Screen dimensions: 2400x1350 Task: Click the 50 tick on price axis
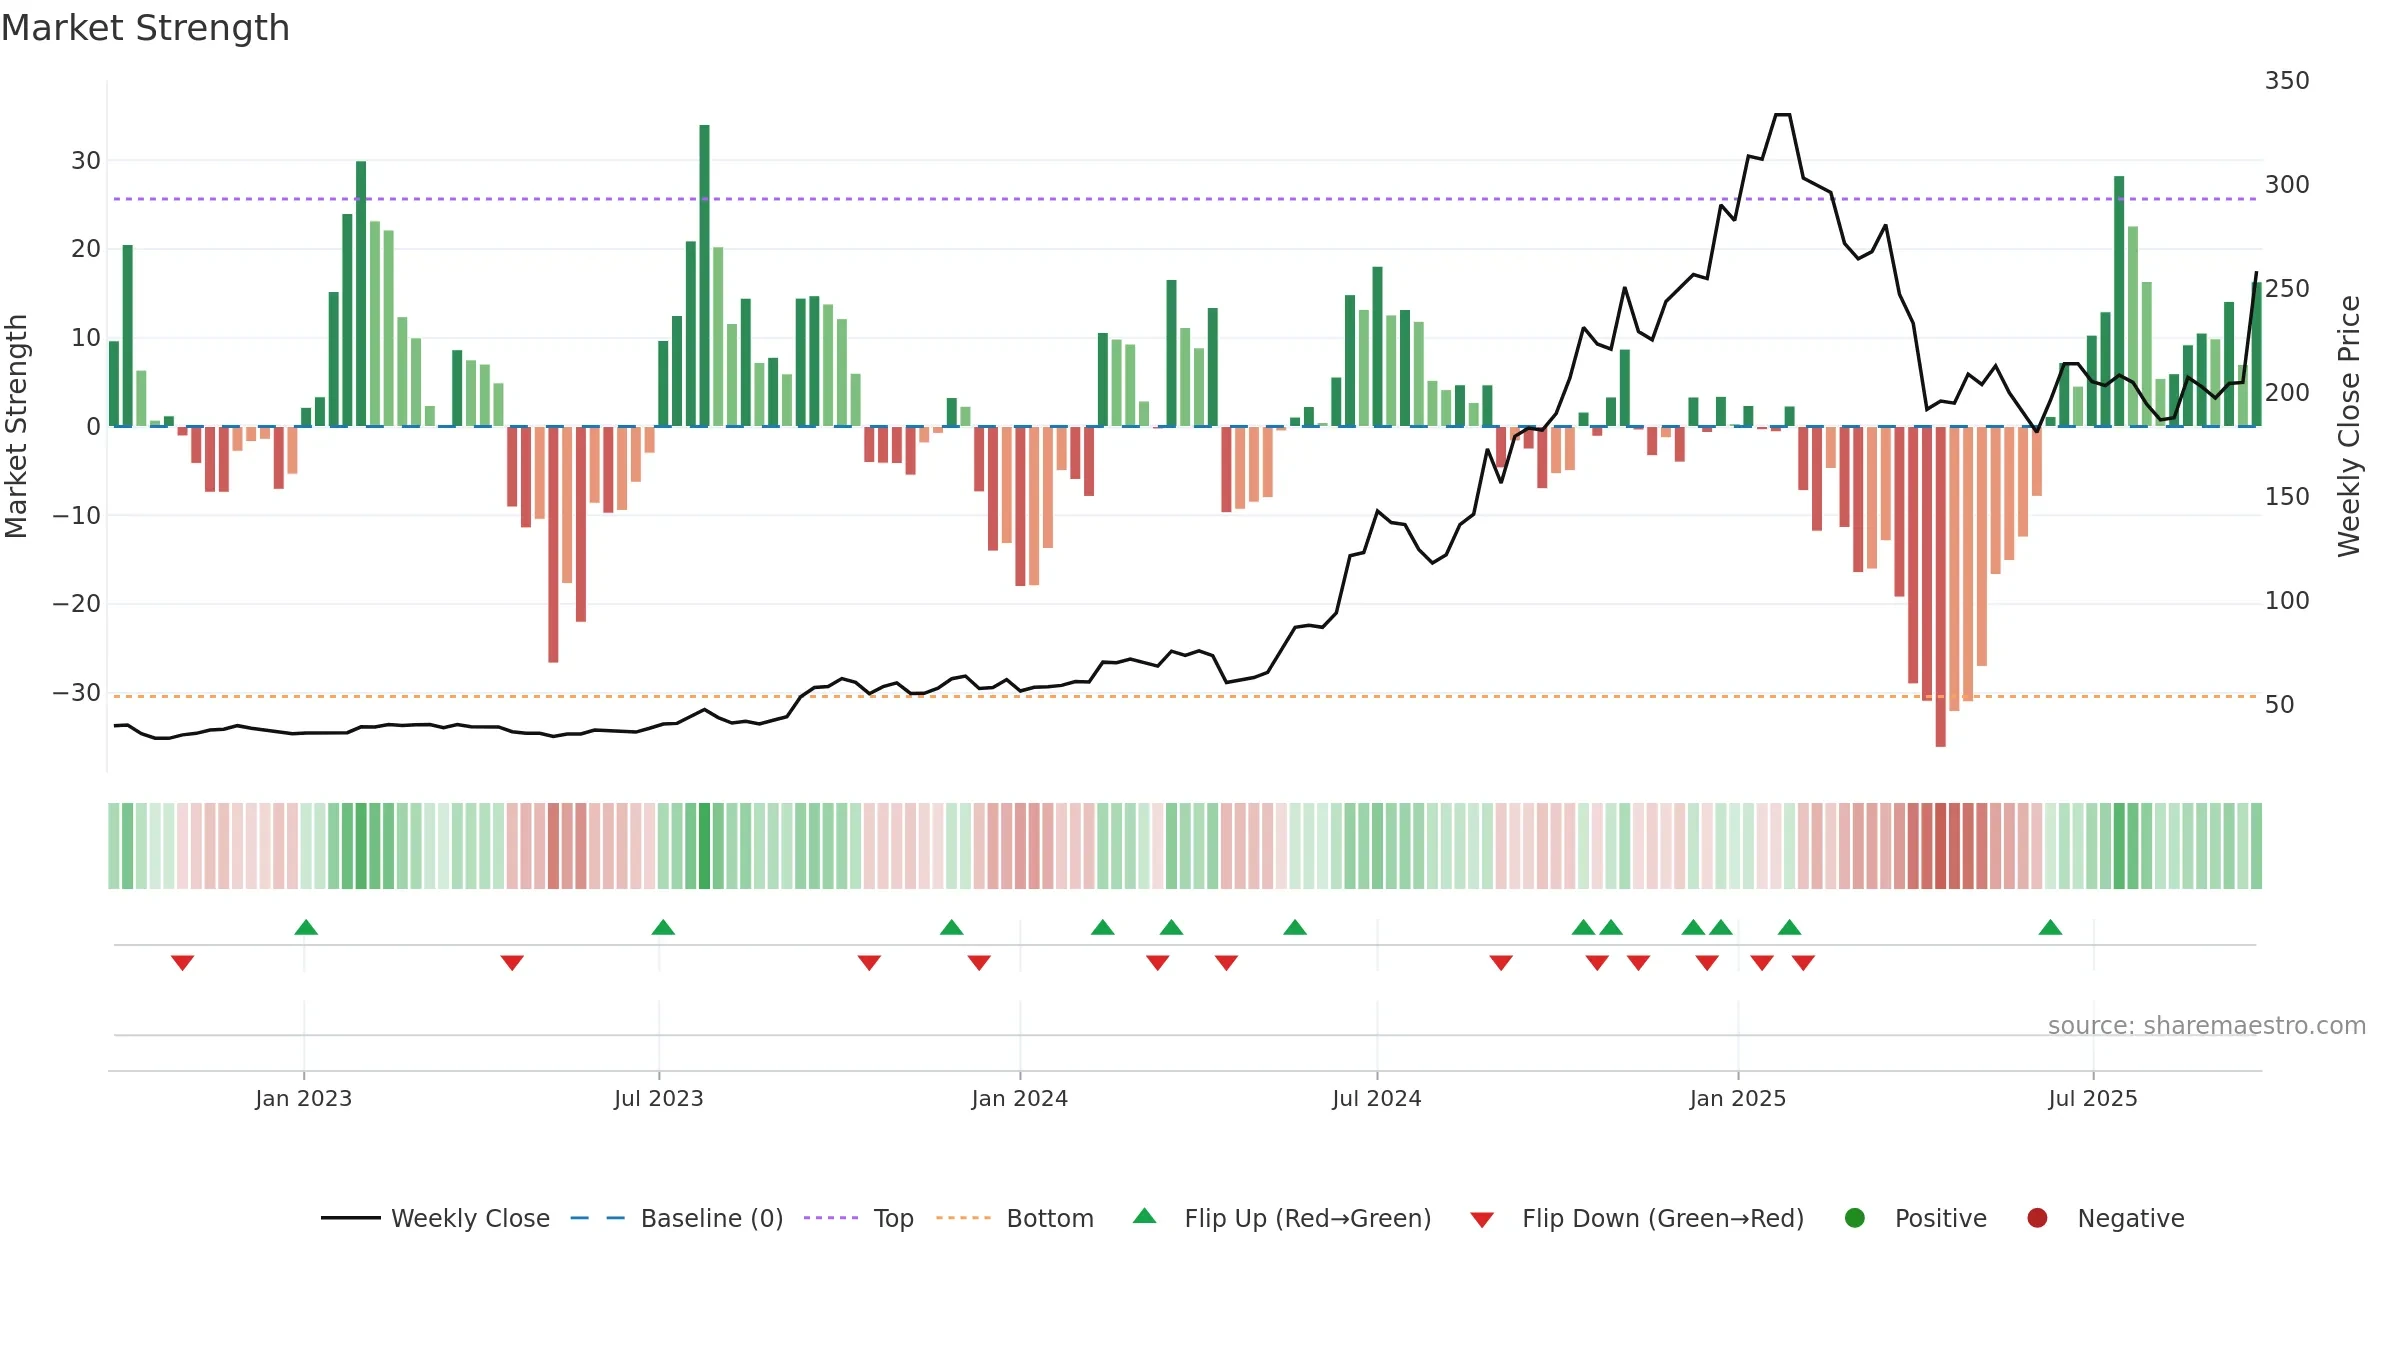coord(2280,705)
